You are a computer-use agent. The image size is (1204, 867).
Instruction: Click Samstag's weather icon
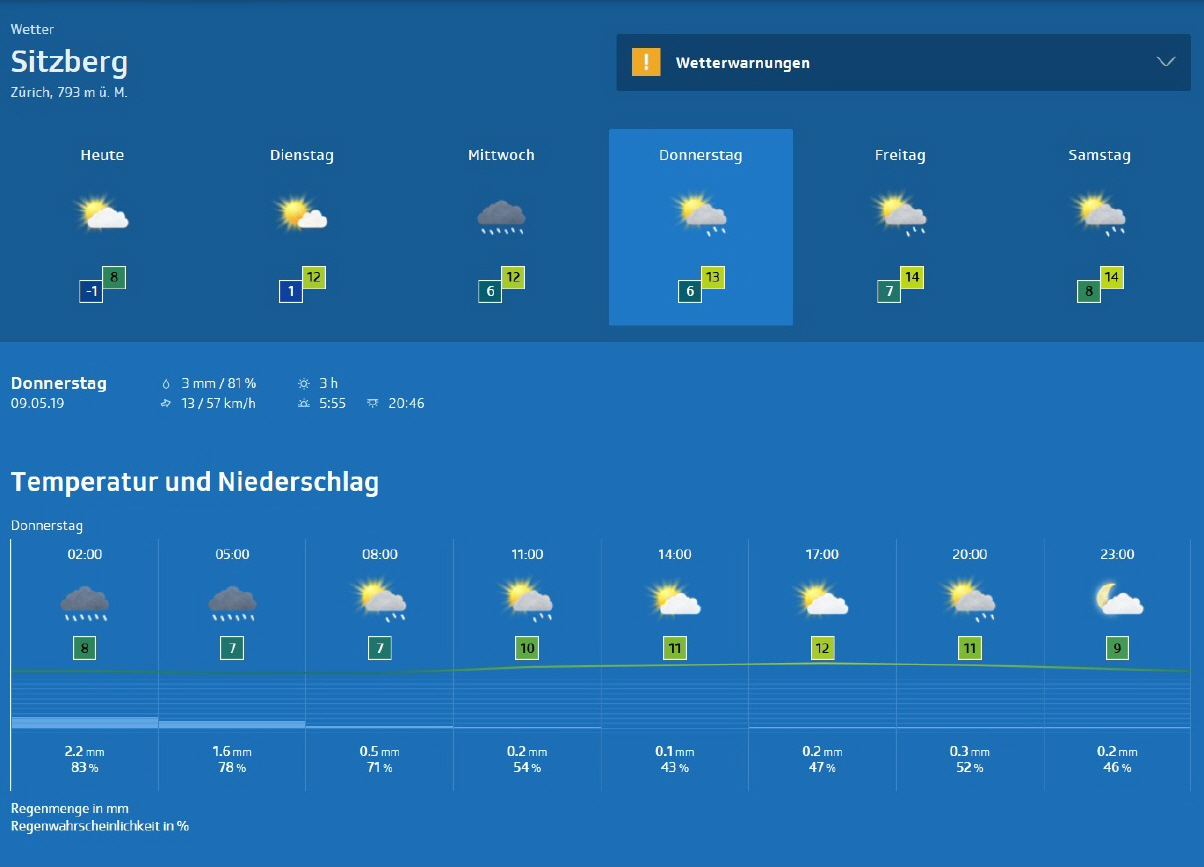pos(1099,215)
